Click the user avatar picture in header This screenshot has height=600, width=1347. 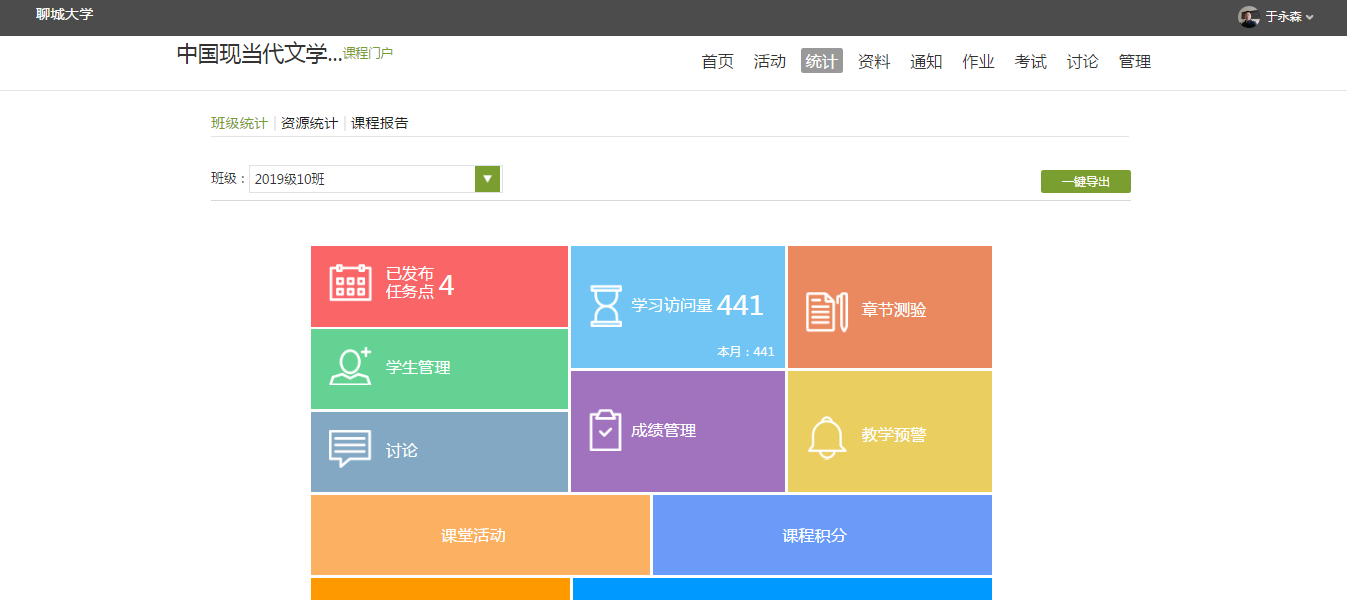(x=1248, y=17)
